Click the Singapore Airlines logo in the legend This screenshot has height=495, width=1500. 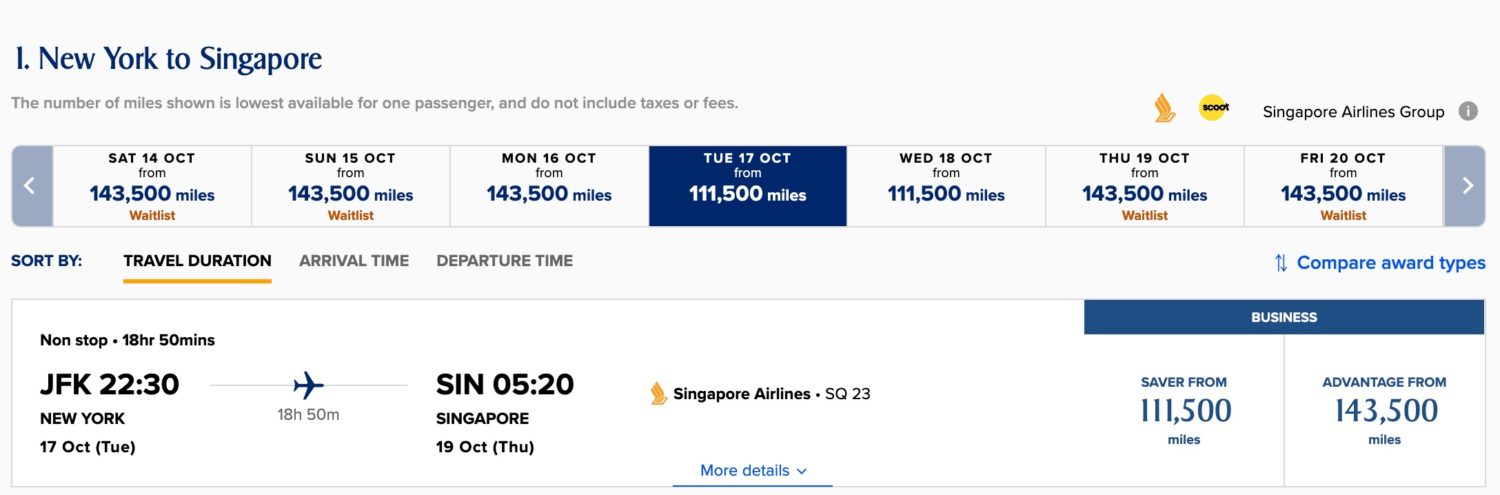point(1165,109)
